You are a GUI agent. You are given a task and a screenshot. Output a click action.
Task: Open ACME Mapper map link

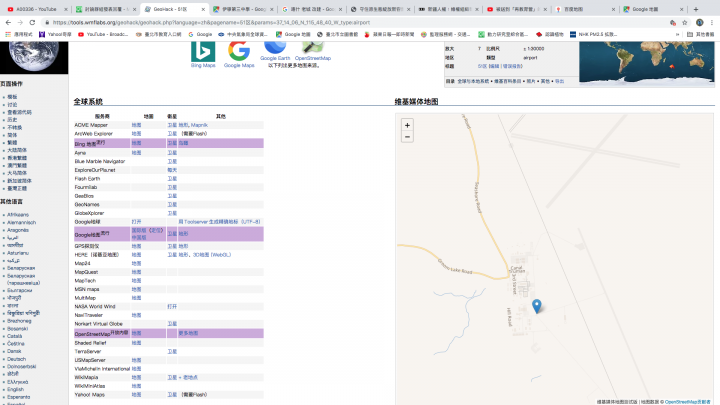tap(136, 125)
